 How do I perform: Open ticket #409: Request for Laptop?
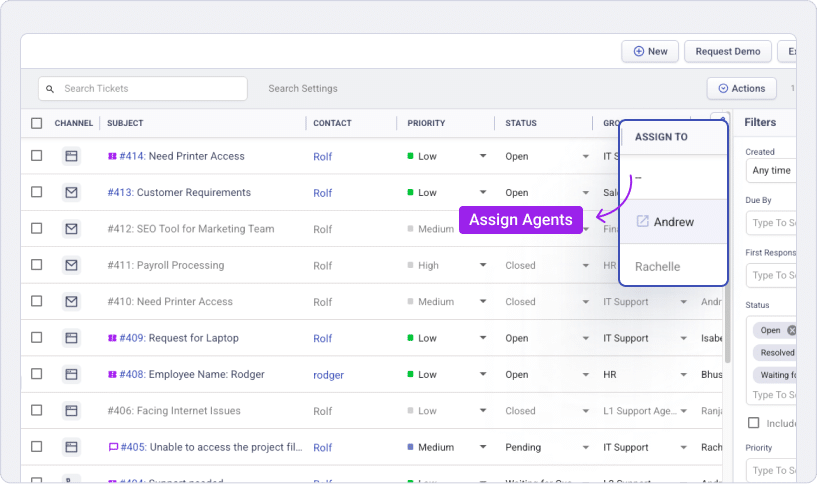pyautogui.click(x=179, y=338)
